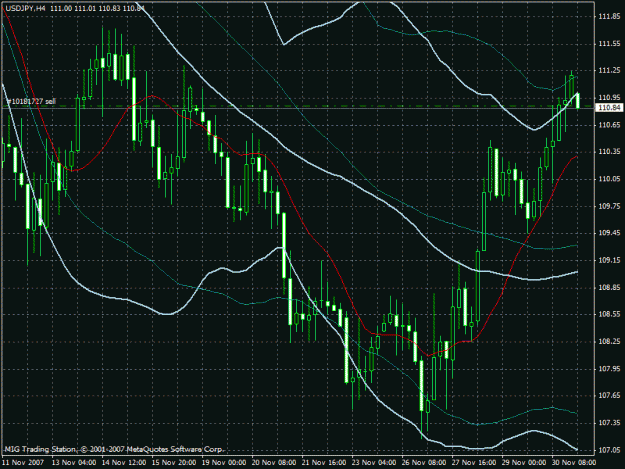Screen dimensions: 625x469
Task: Click the 110.95 price axis label
Action: [609, 98]
